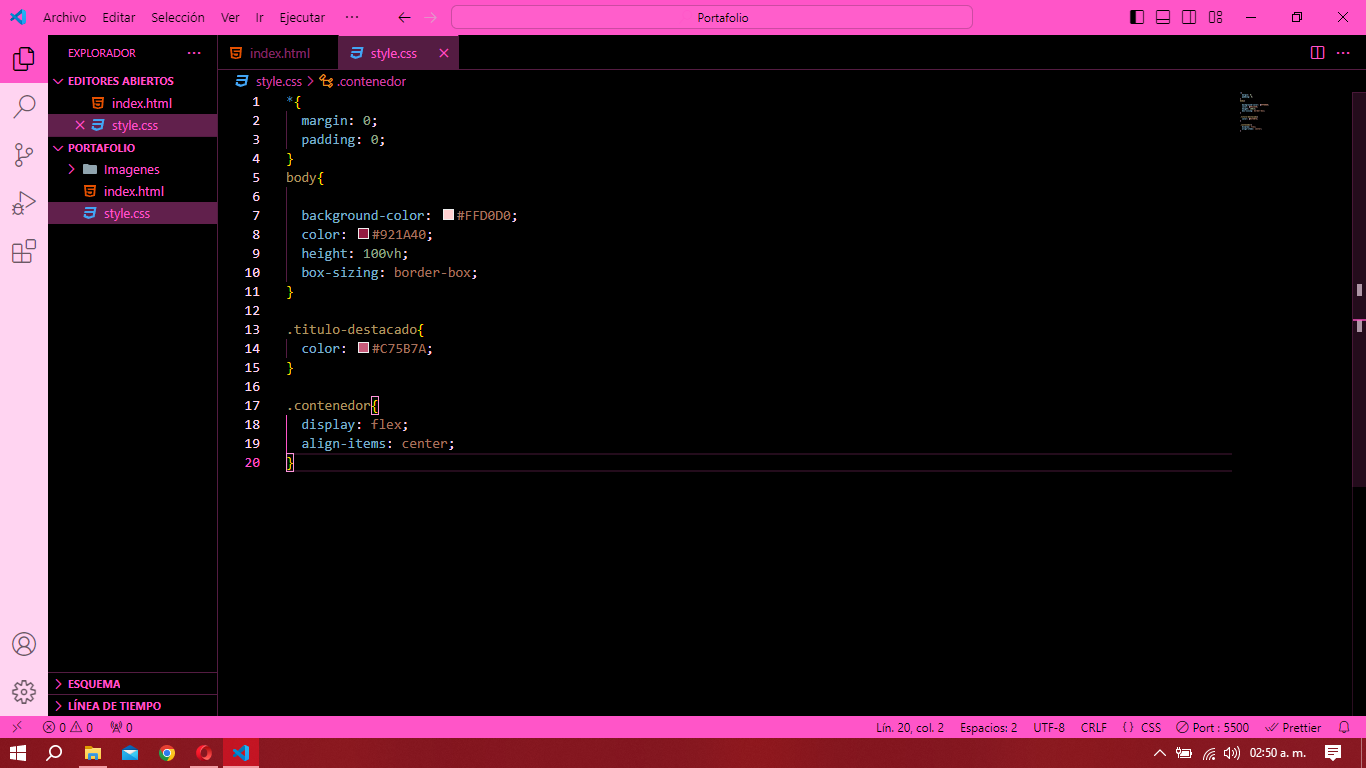Open Manage gear settings menu
This screenshot has width=1366, height=768.
pos(24,692)
